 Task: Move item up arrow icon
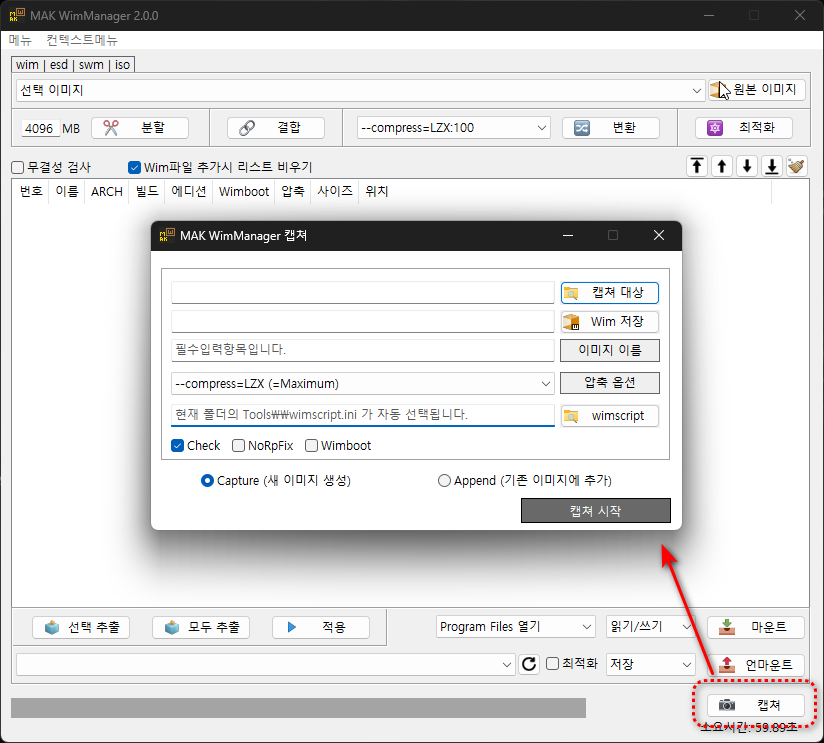click(722, 167)
